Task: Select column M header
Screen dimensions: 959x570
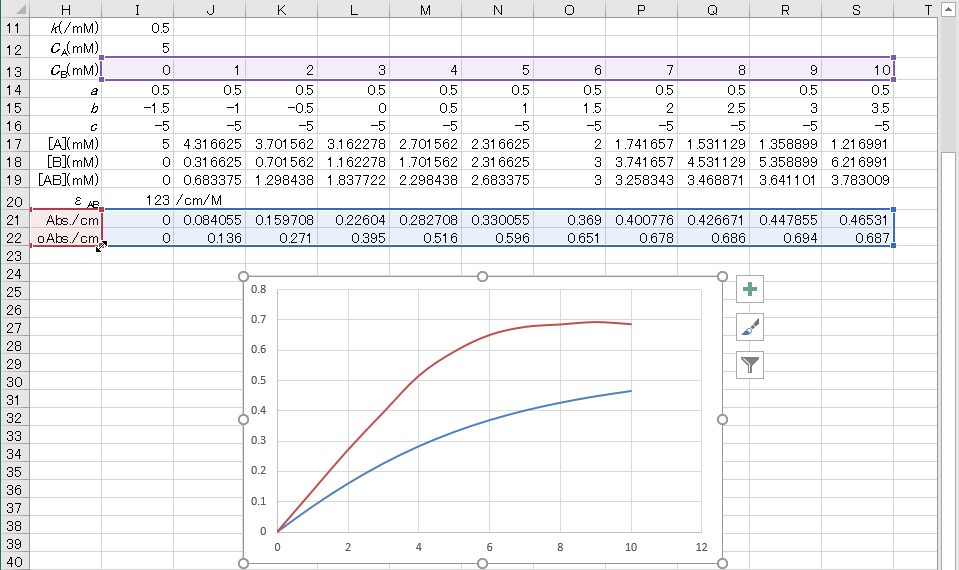Action: 425,9
